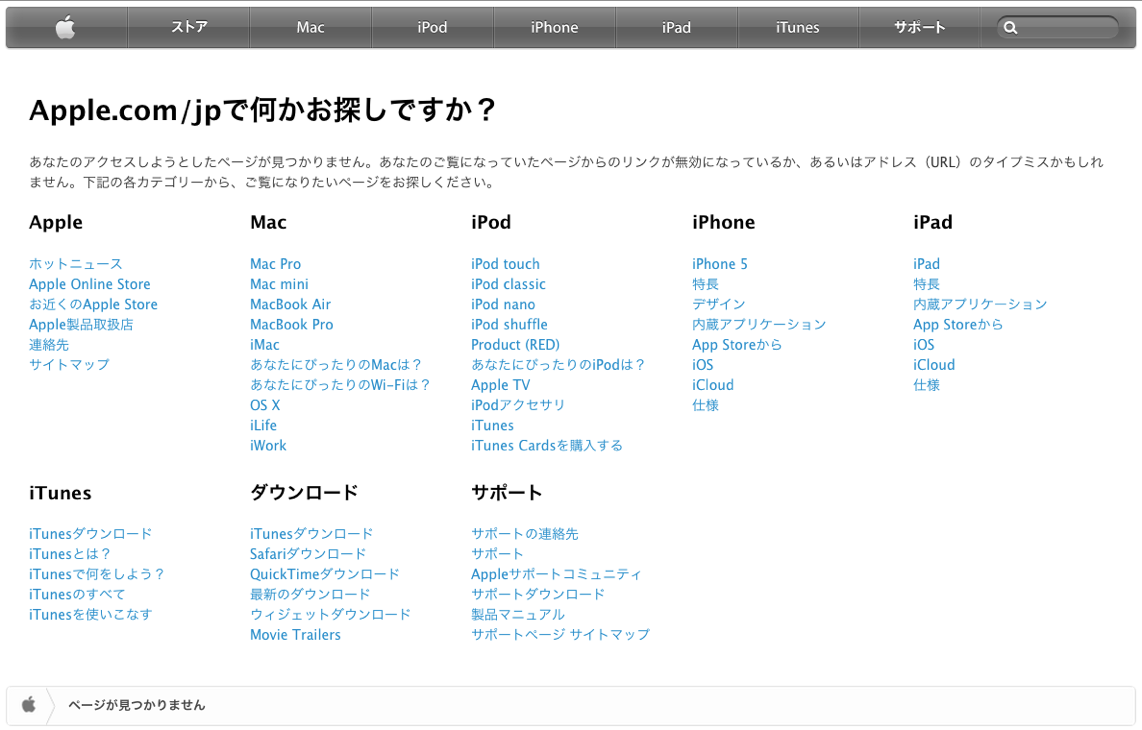Open the iCloud link under iPhone
1142x730 pixels.
pos(713,385)
